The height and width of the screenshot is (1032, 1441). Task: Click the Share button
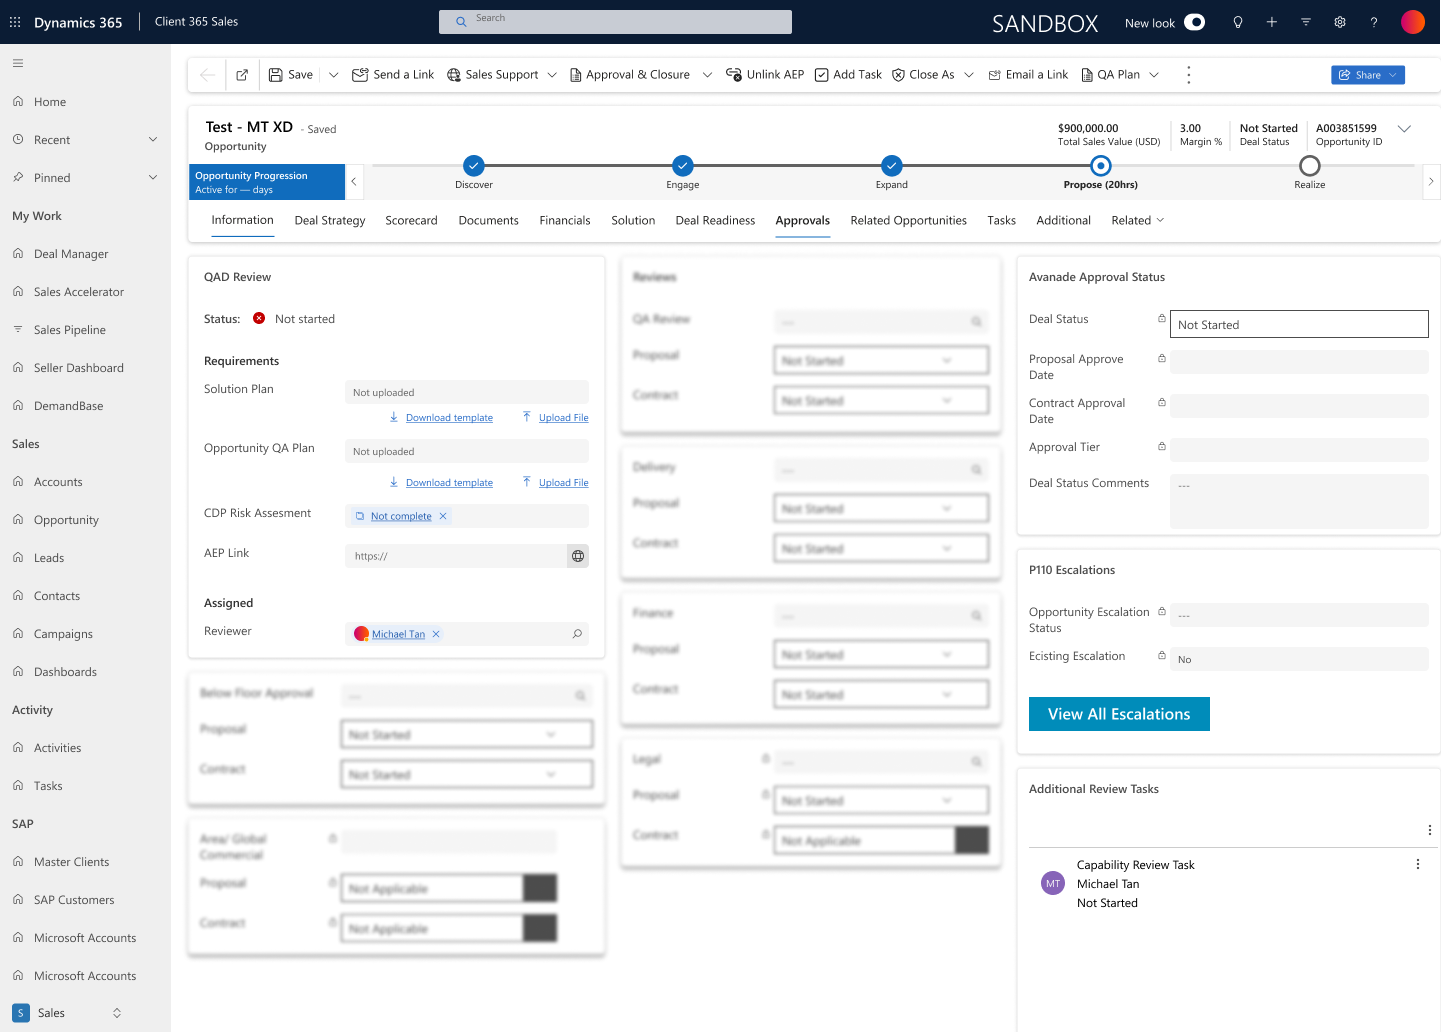tap(1368, 75)
